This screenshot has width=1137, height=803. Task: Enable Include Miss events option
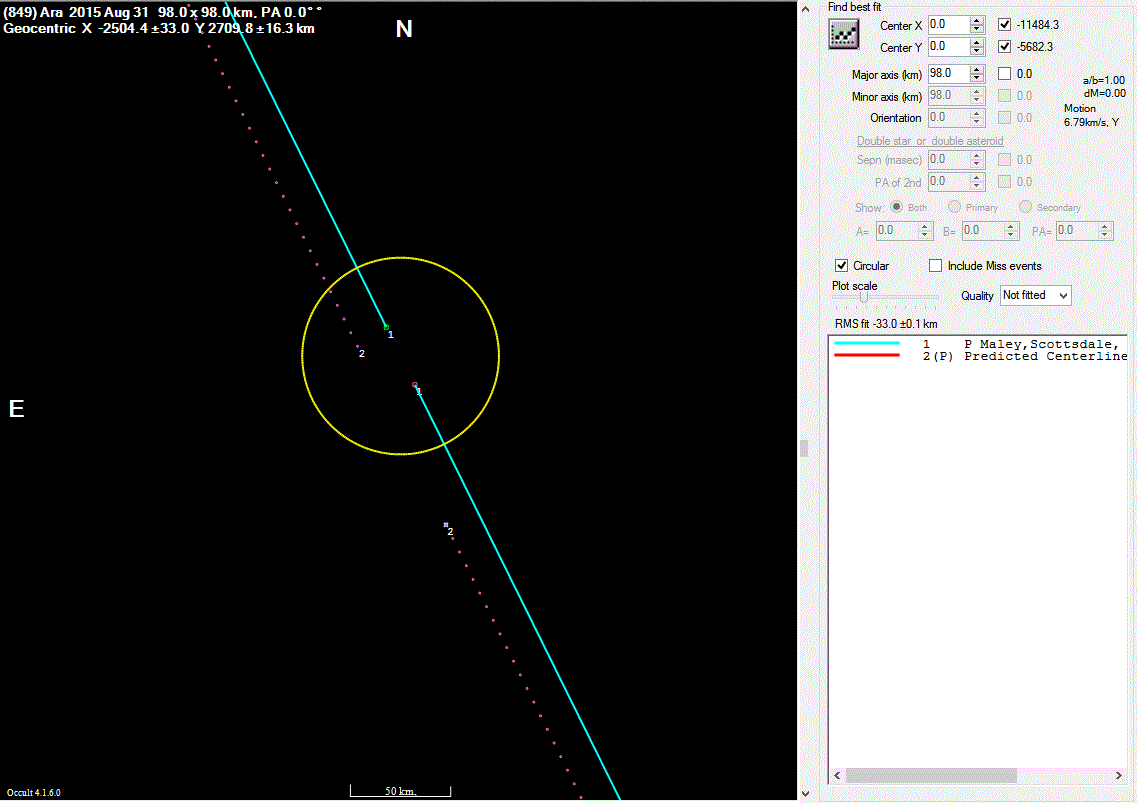click(936, 266)
